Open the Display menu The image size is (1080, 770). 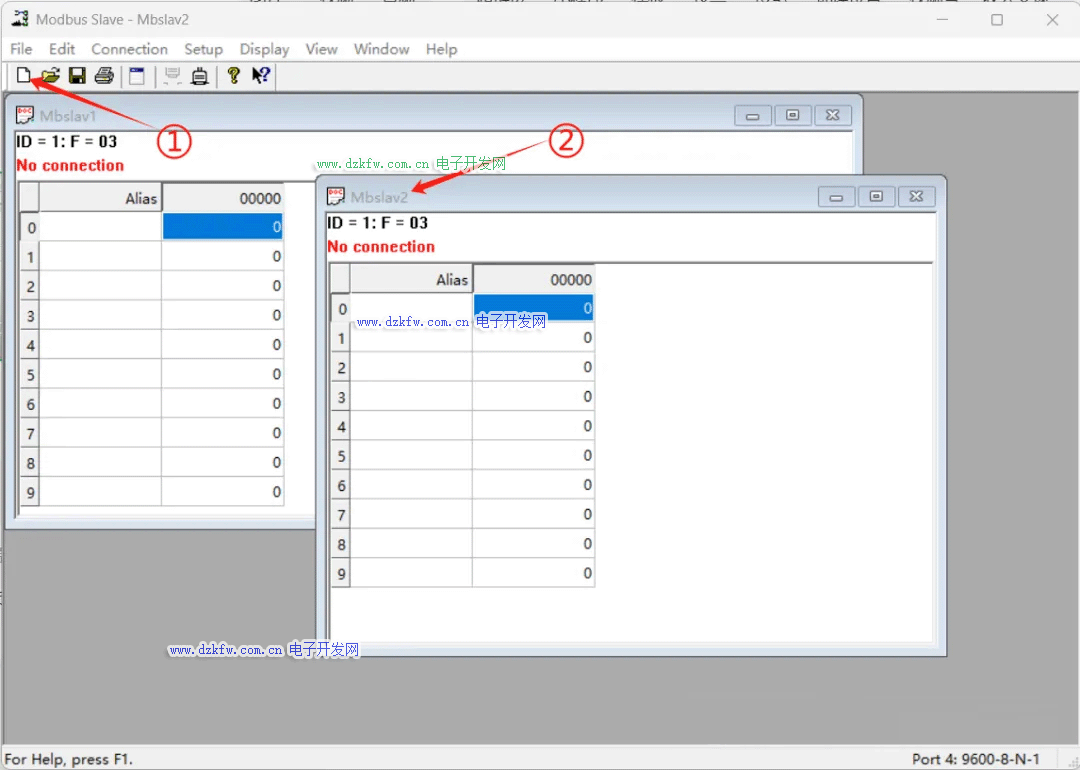[x=264, y=49]
